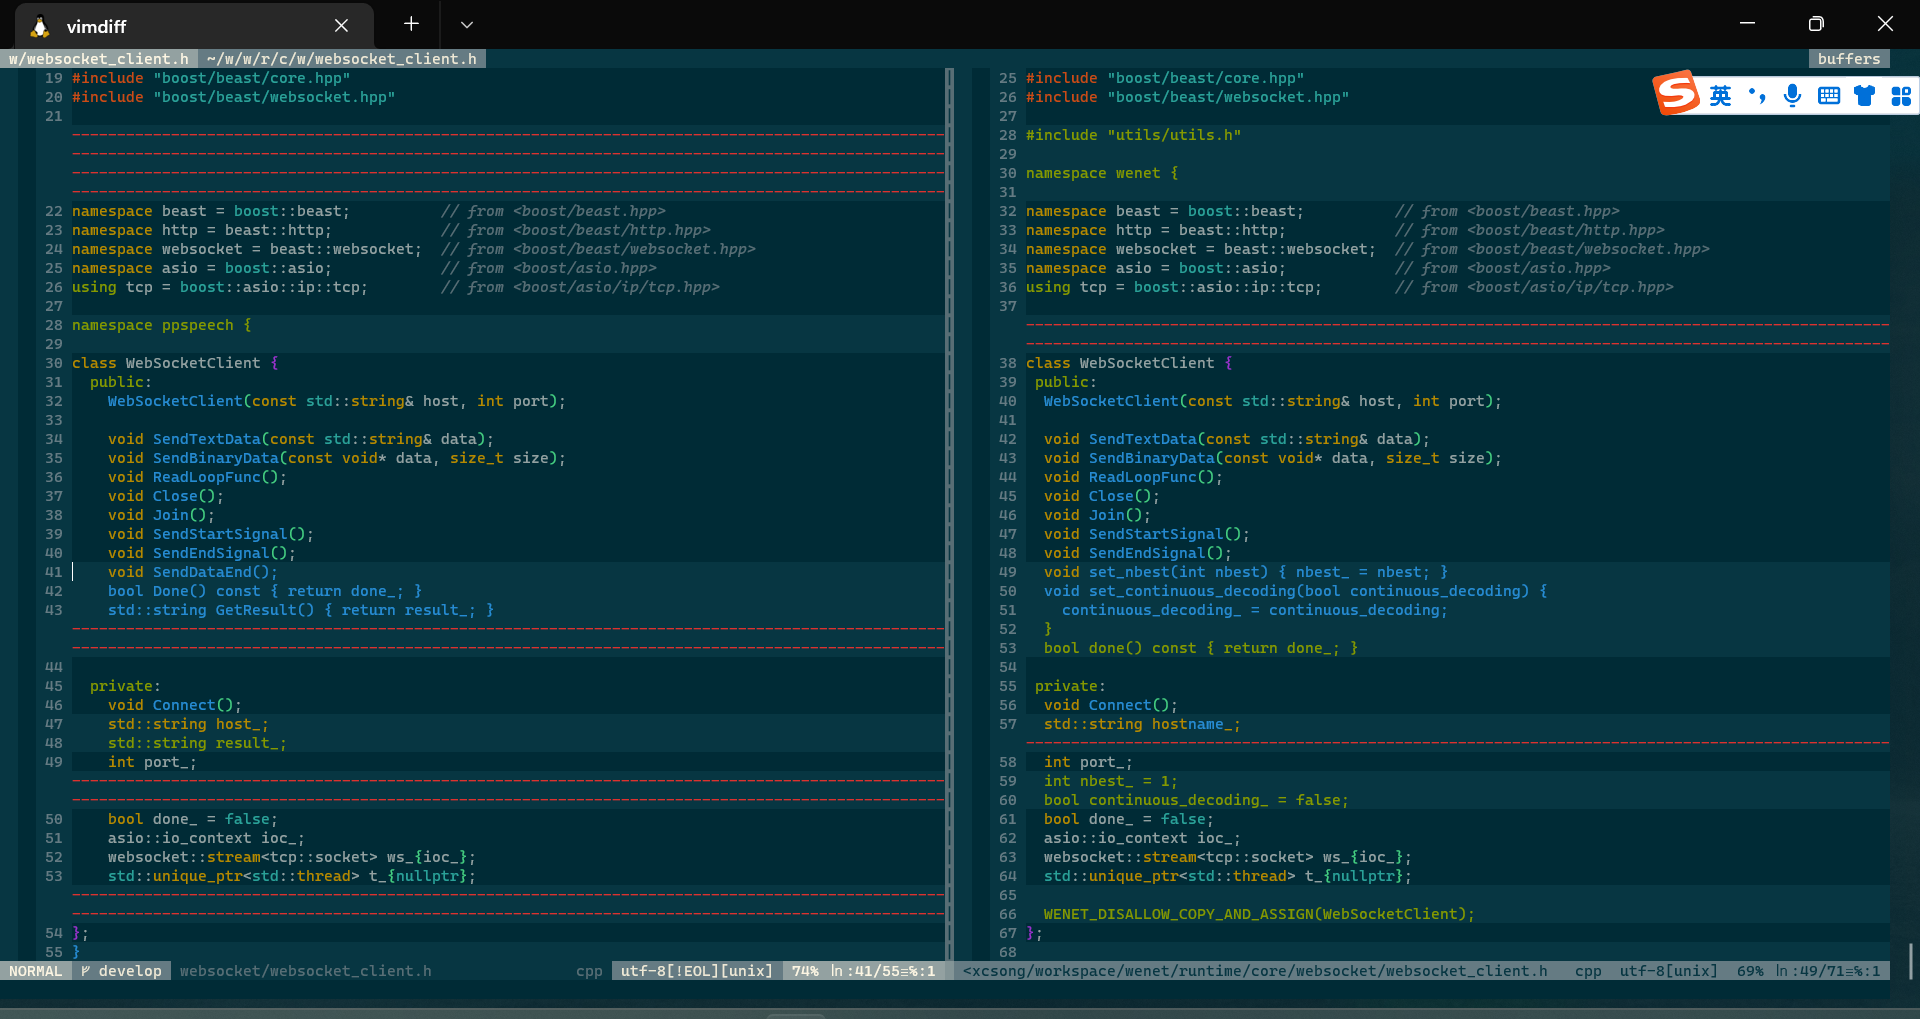This screenshot has height=1019, width=1920.
Task: Click 'std::string GetResult()' line in the left pane
Action: point(301,610)
